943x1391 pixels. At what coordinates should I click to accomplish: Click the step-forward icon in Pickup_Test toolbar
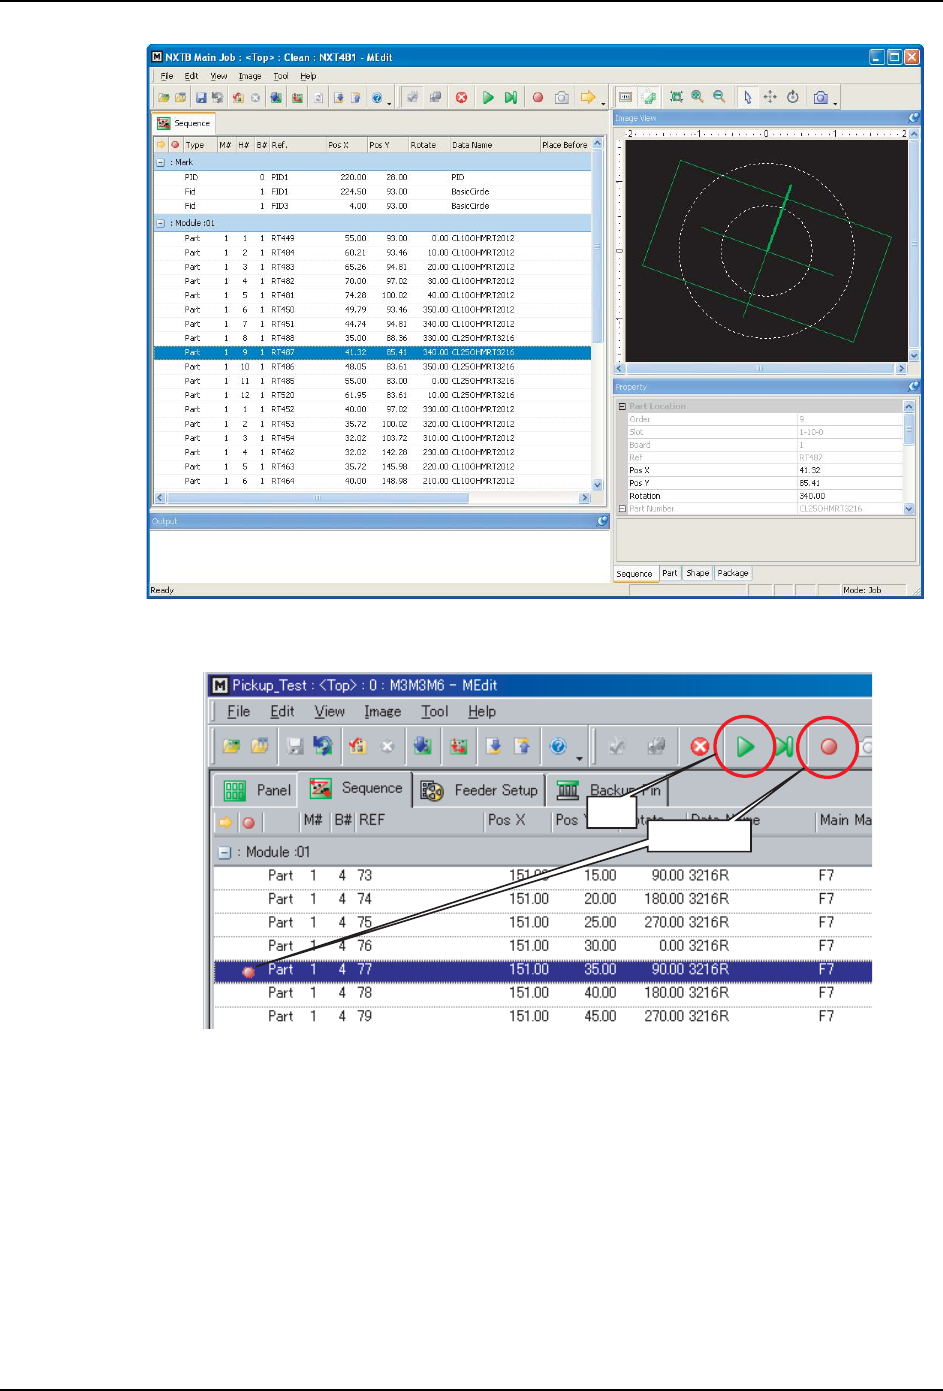coord(785,746)
